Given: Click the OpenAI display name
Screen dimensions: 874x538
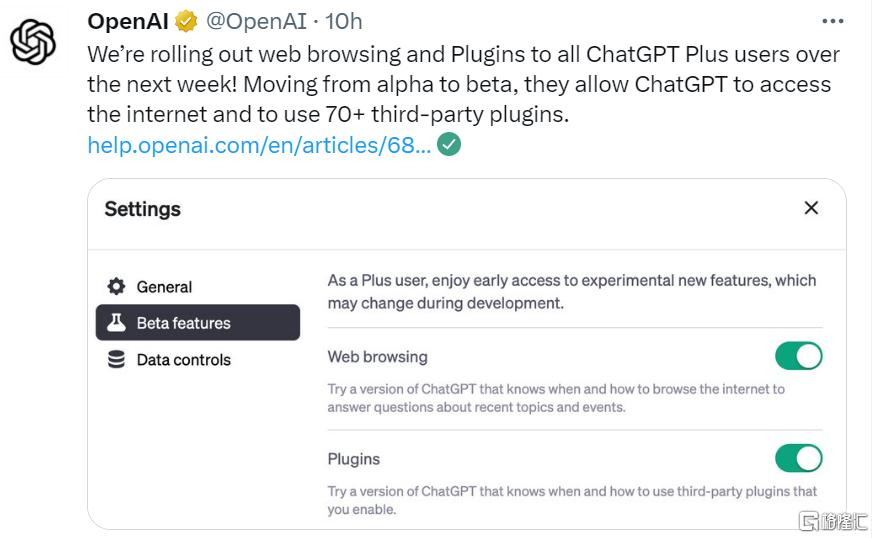Looking at the screenshot, I should click(x=128, y=21).
